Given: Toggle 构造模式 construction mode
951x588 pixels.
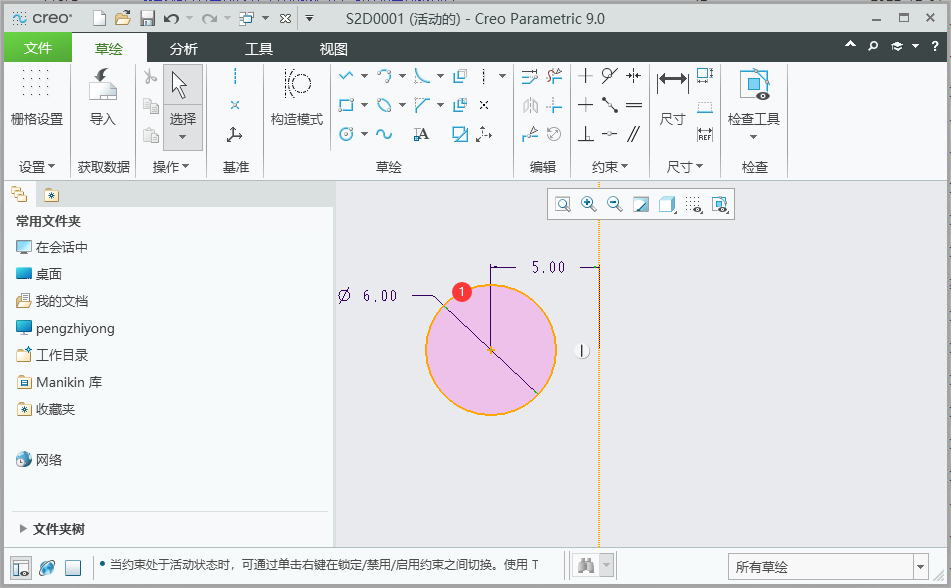Looking at the screenshot, I should pos(297,97).
